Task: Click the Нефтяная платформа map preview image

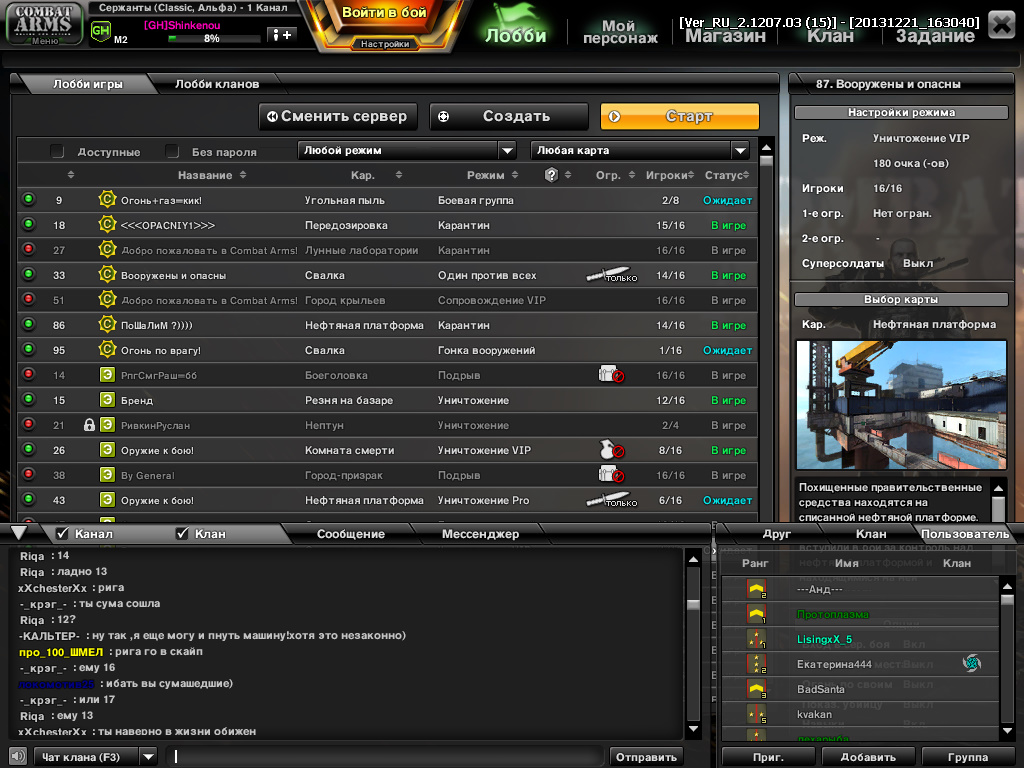Action: 901,404
